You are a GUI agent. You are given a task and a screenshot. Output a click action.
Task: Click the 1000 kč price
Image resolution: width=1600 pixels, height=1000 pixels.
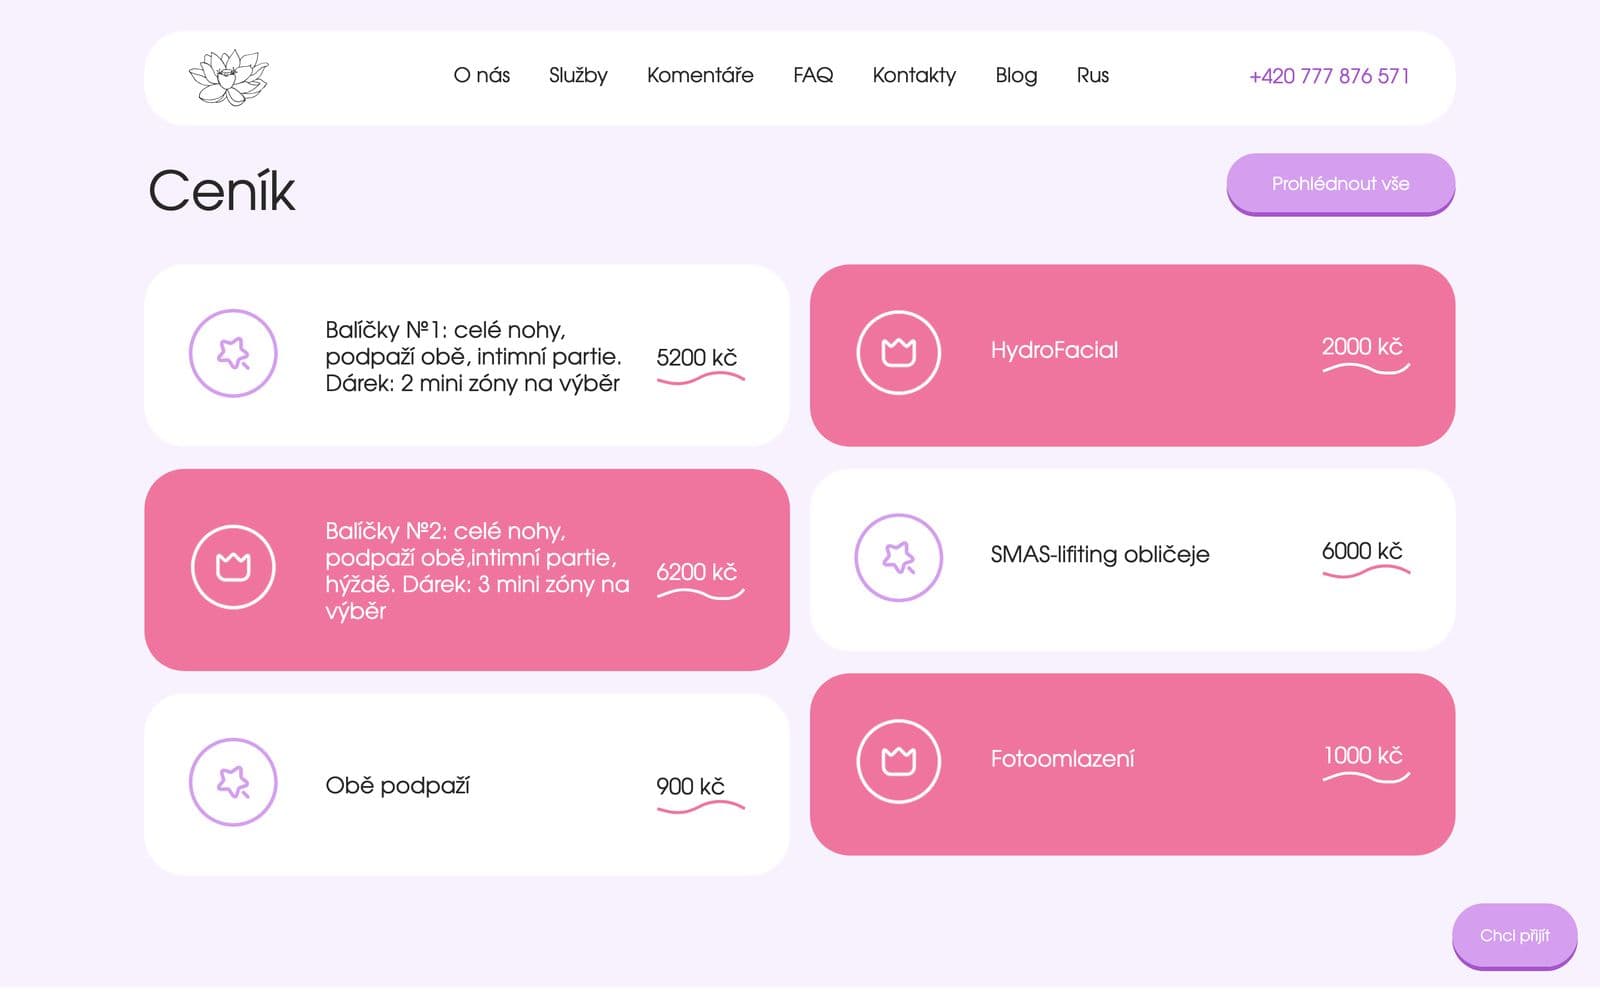pos(1363,756)
